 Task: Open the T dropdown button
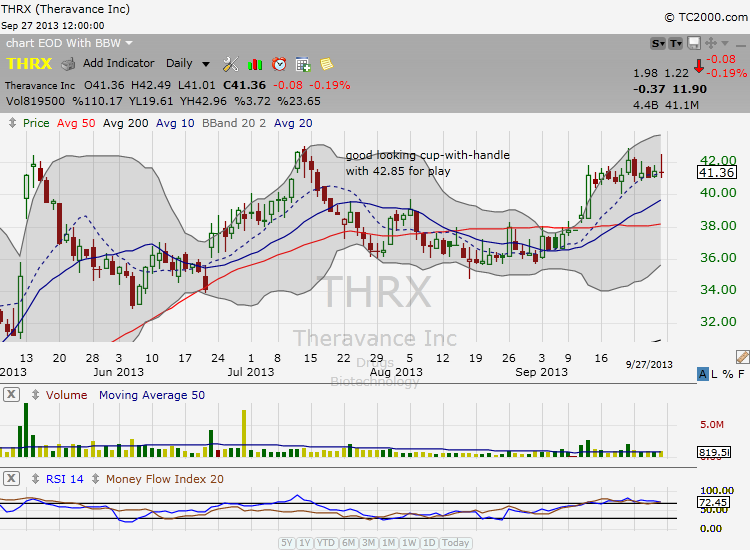675,44
